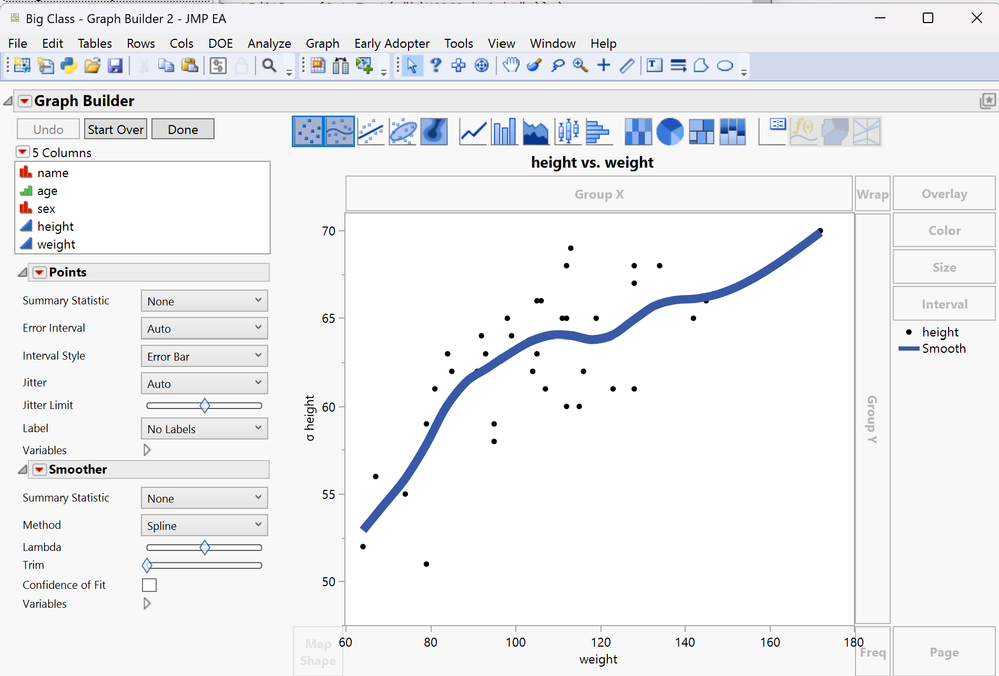Toggle the Confidence of Fit checkbox
This screenshot has width=999, height=676.
point(149,585)
